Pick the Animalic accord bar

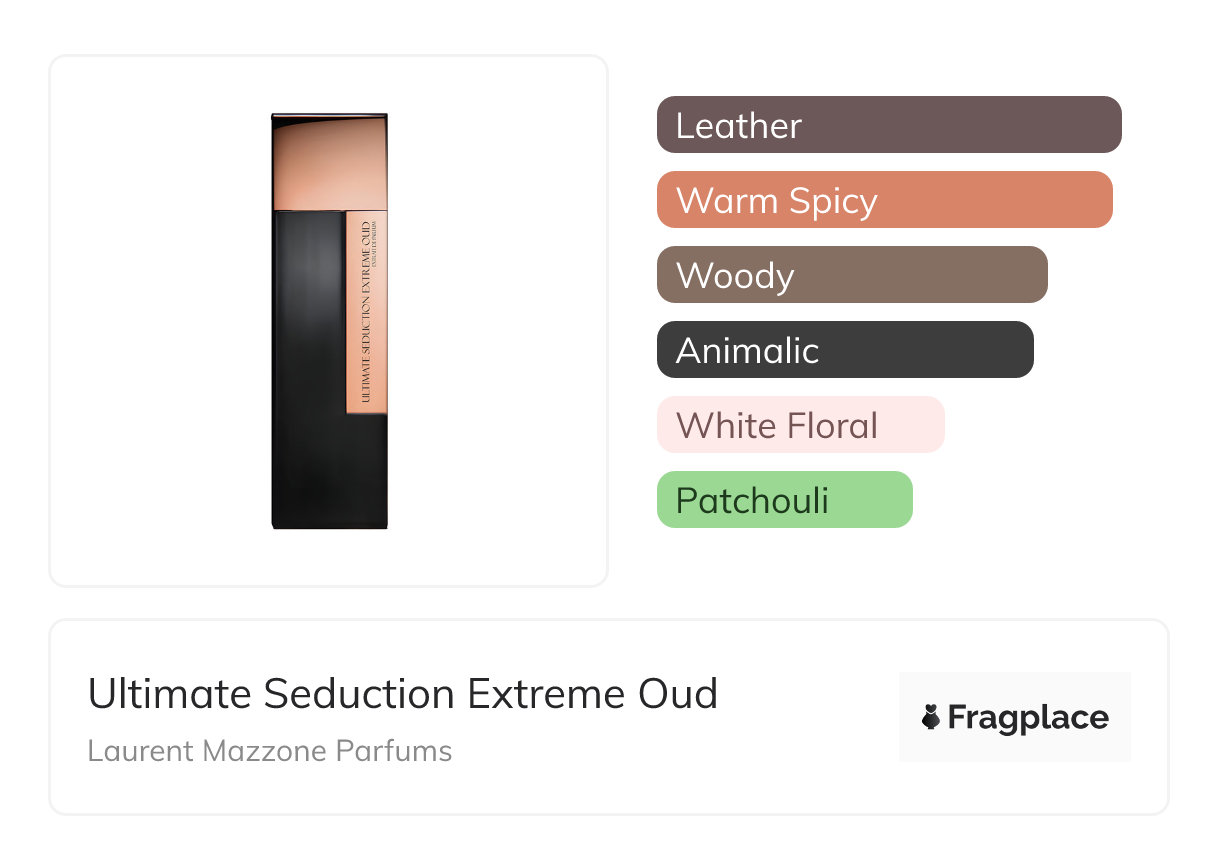point(844,350)
